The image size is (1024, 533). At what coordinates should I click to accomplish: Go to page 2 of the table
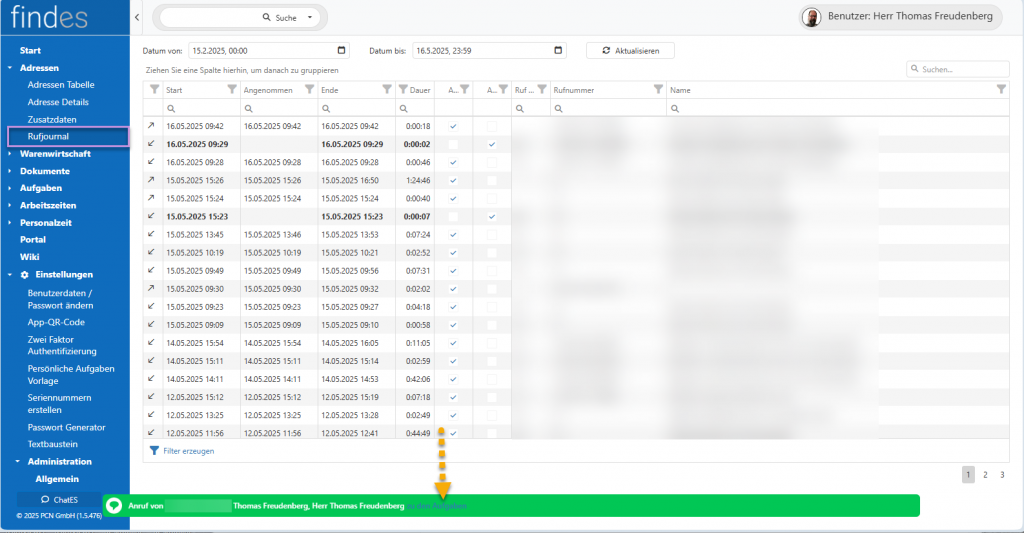click(984, 475)
